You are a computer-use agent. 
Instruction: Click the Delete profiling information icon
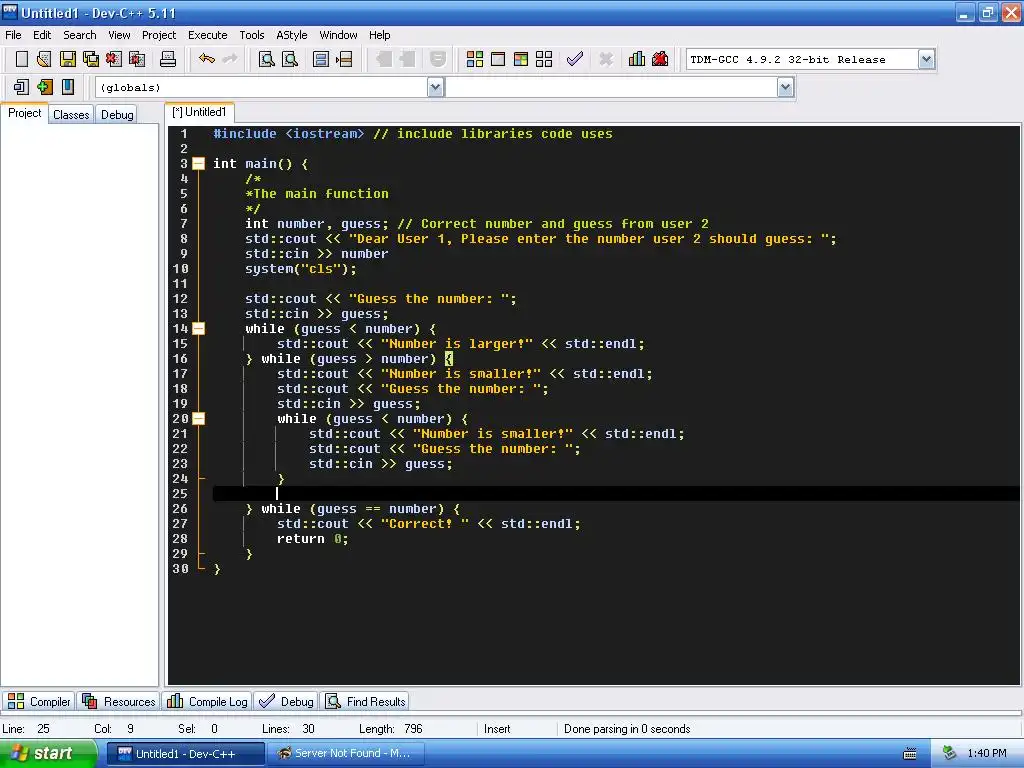[x=660, y=59]
